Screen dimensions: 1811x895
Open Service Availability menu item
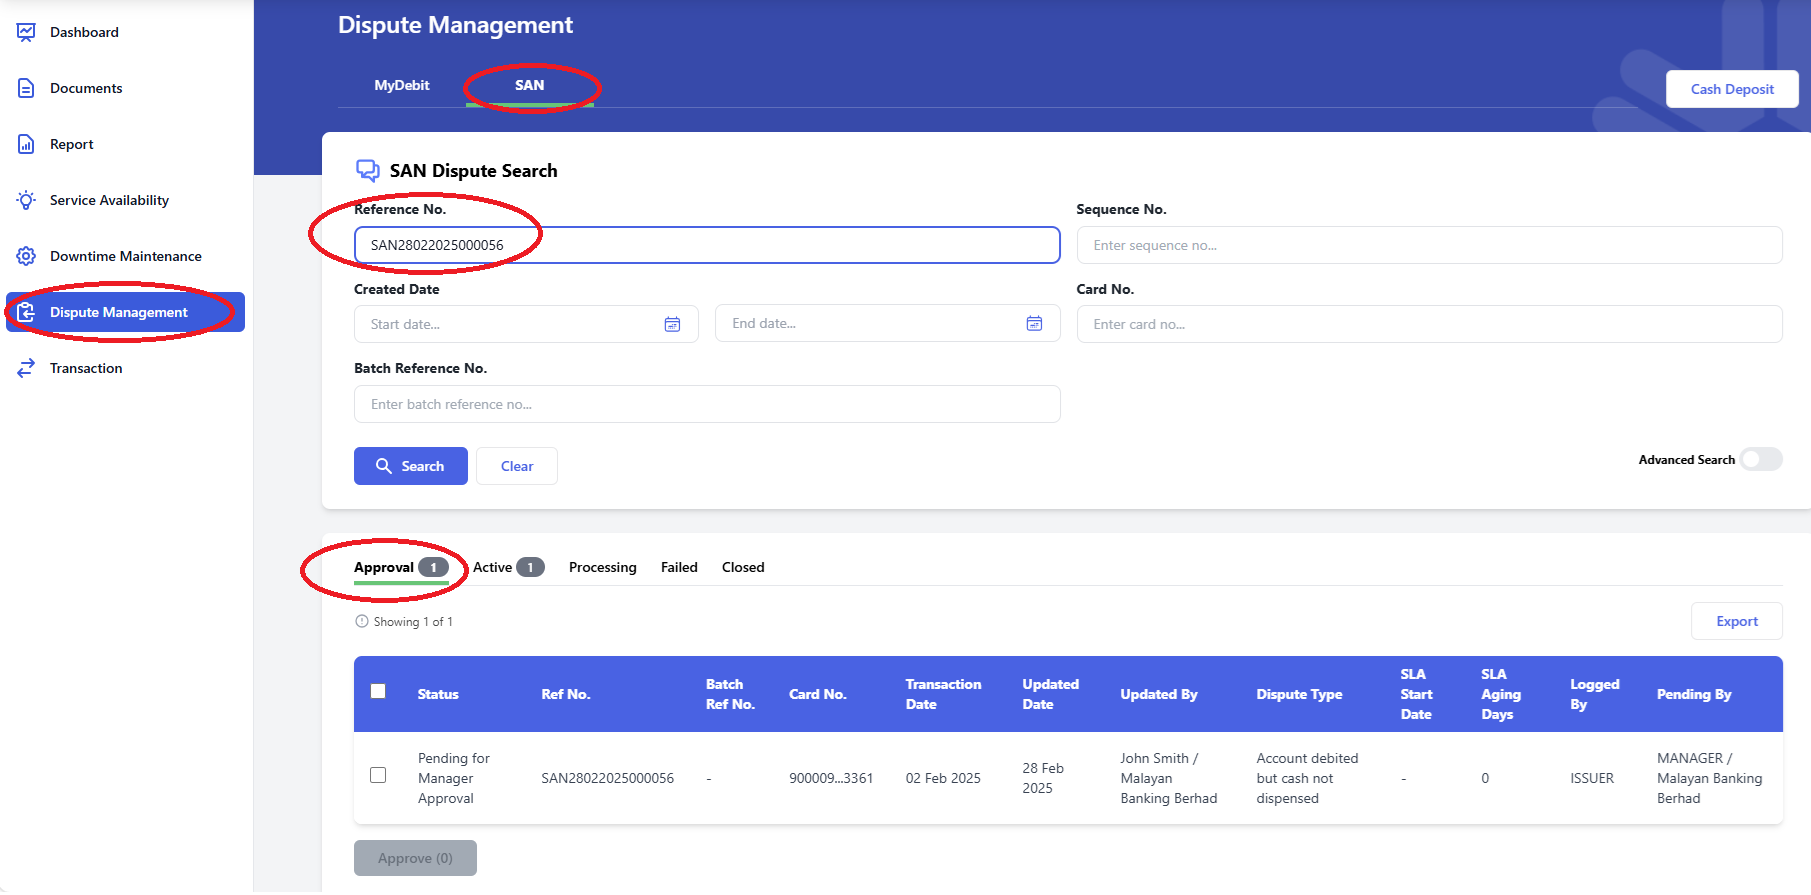coord(109,200)
